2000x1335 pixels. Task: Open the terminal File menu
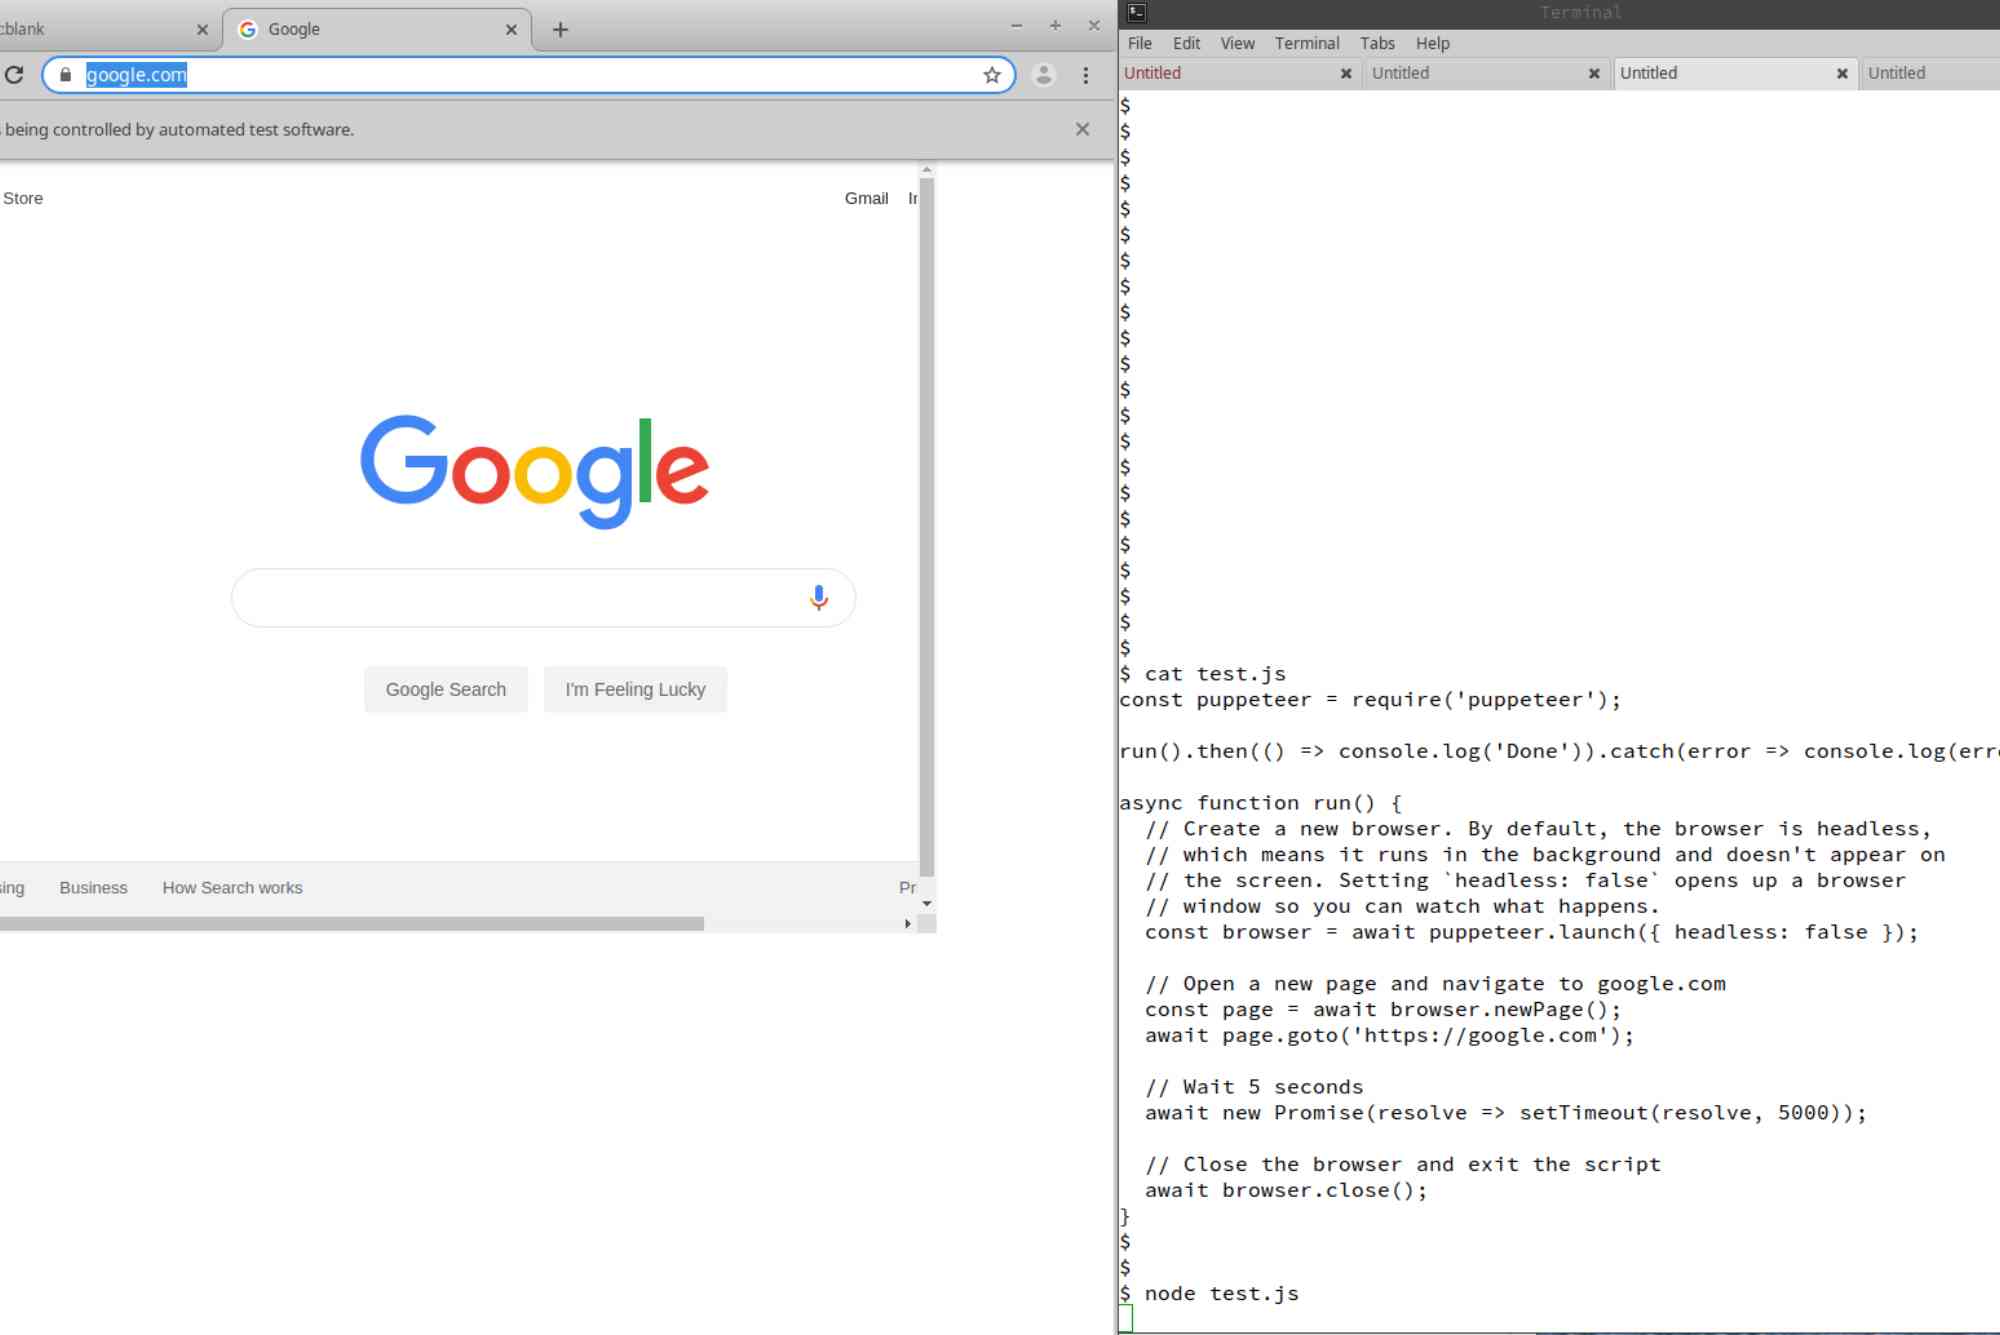point(1139,43)
